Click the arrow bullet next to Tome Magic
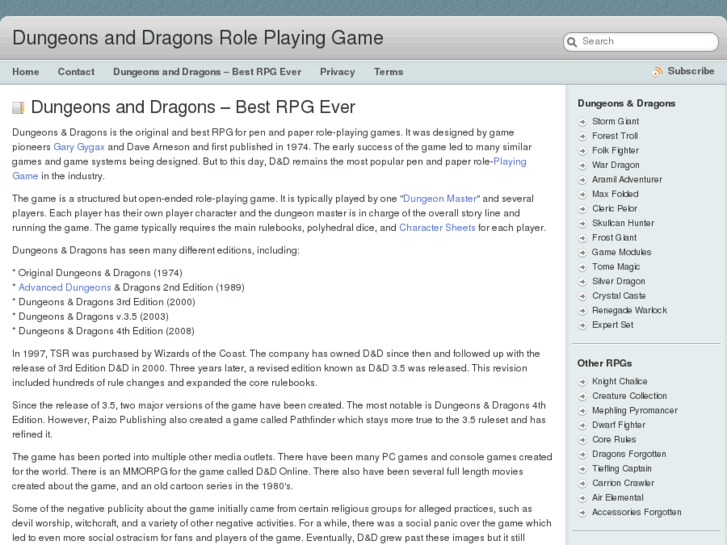727x545 pixels. [x=582, y=267]
